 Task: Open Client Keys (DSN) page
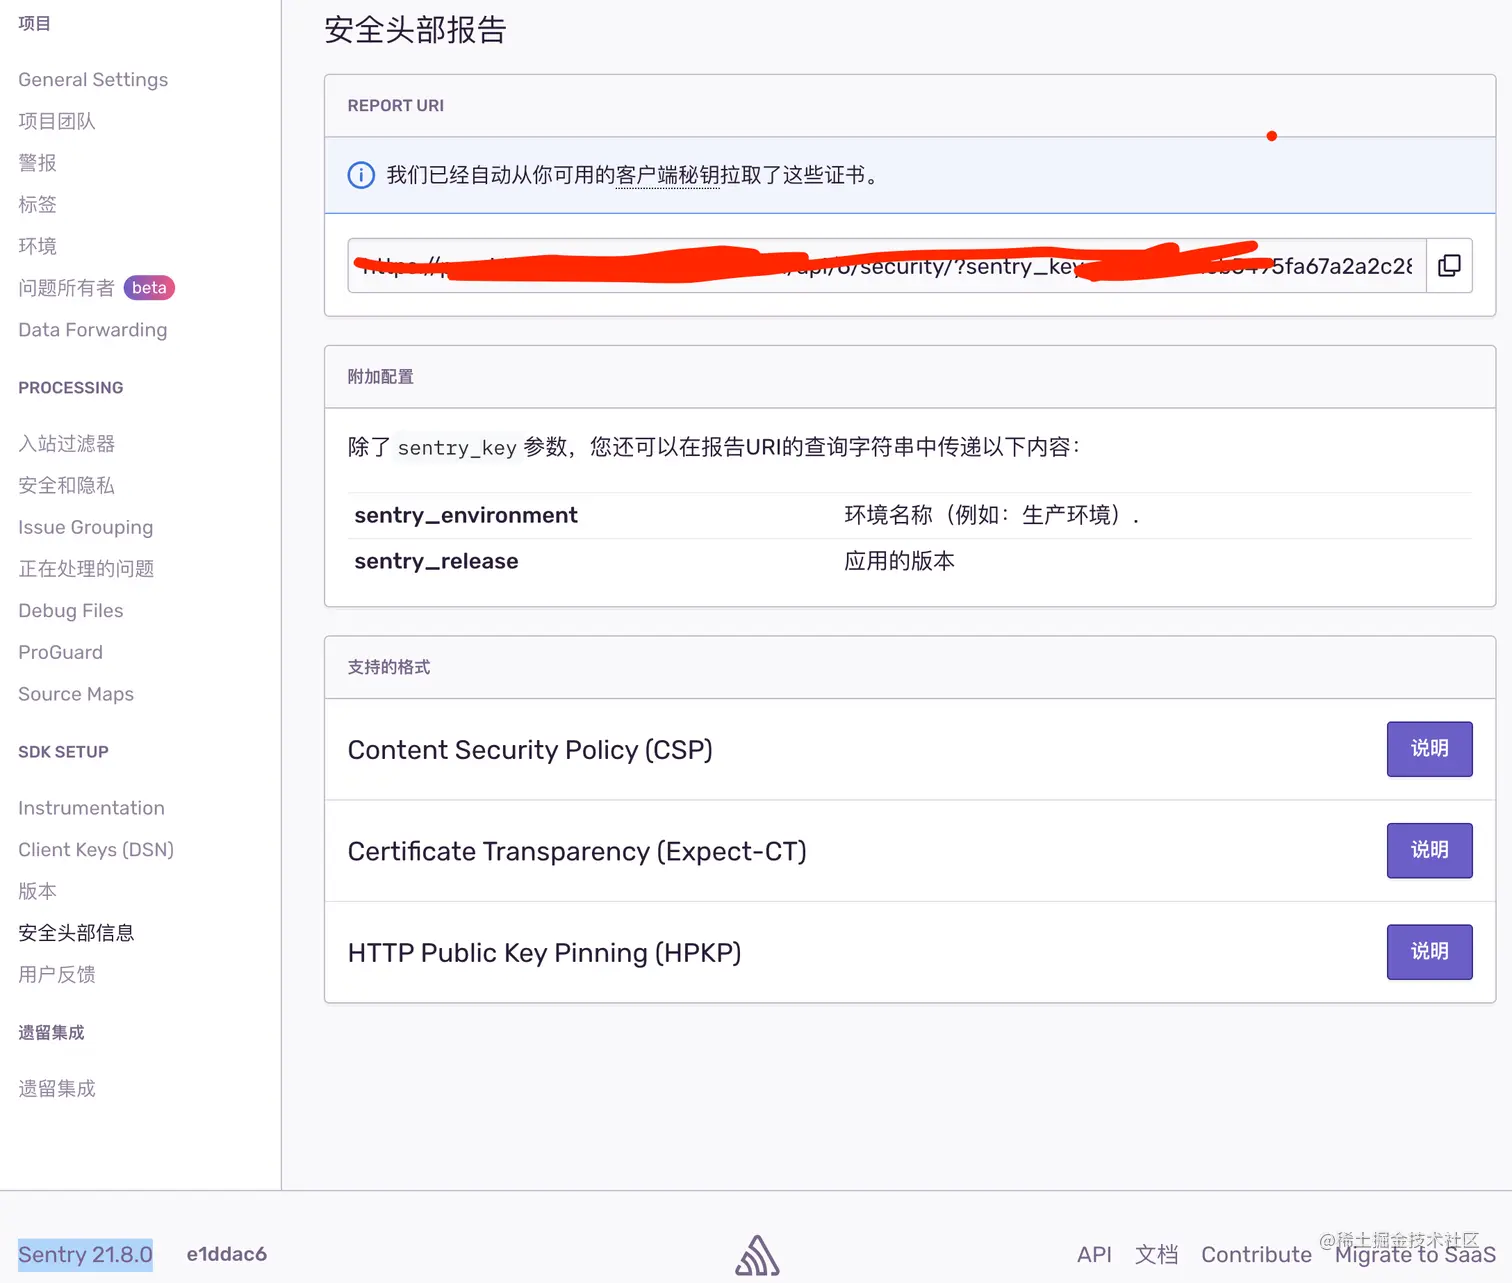(x=96, y=850)
